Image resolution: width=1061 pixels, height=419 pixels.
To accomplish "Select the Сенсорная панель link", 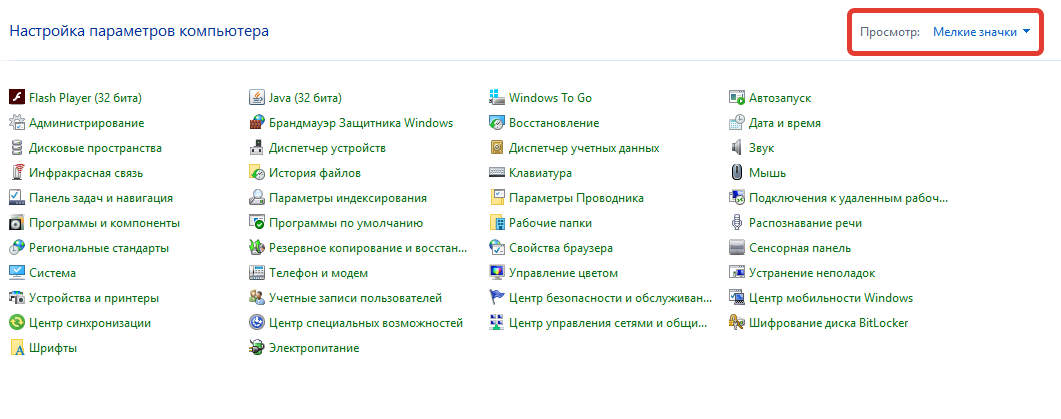I will point(800,248).
